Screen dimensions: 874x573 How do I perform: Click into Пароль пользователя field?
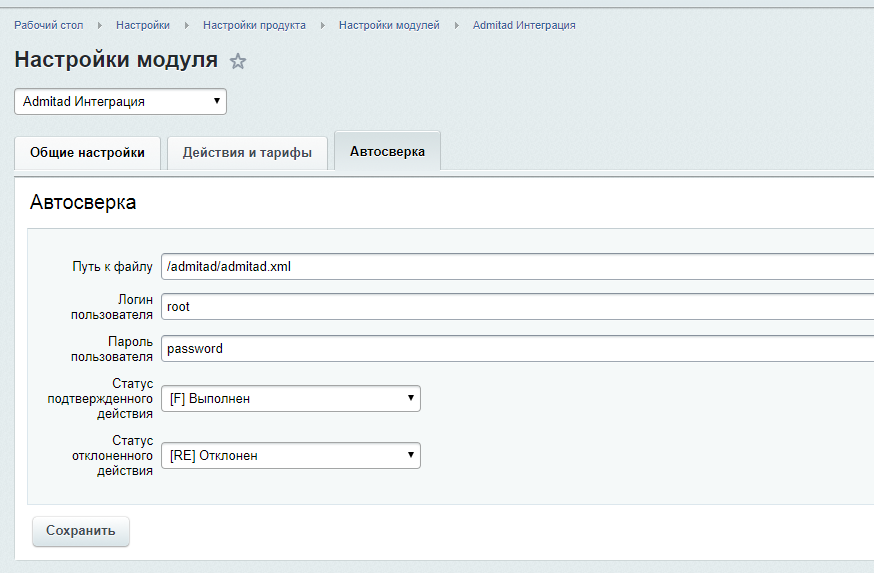click(x=515, y=349)
